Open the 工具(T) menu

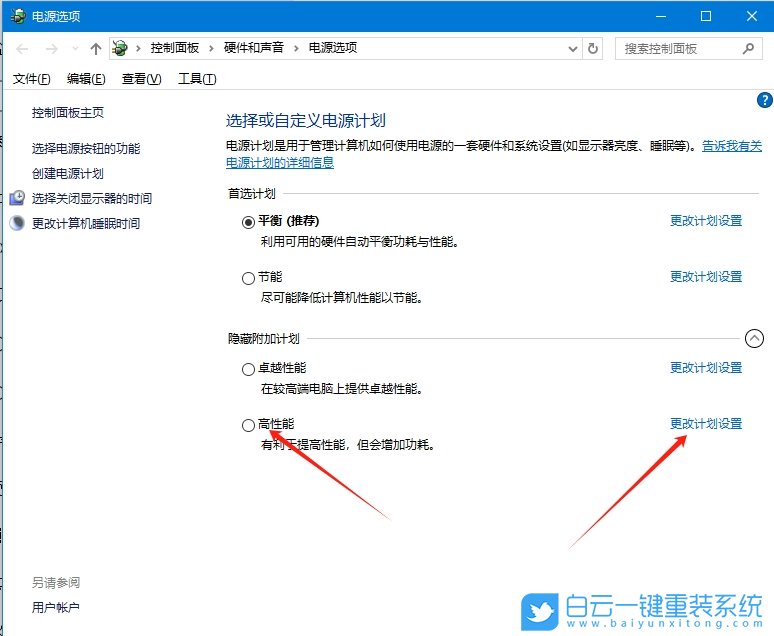click(x=197, y=79)
